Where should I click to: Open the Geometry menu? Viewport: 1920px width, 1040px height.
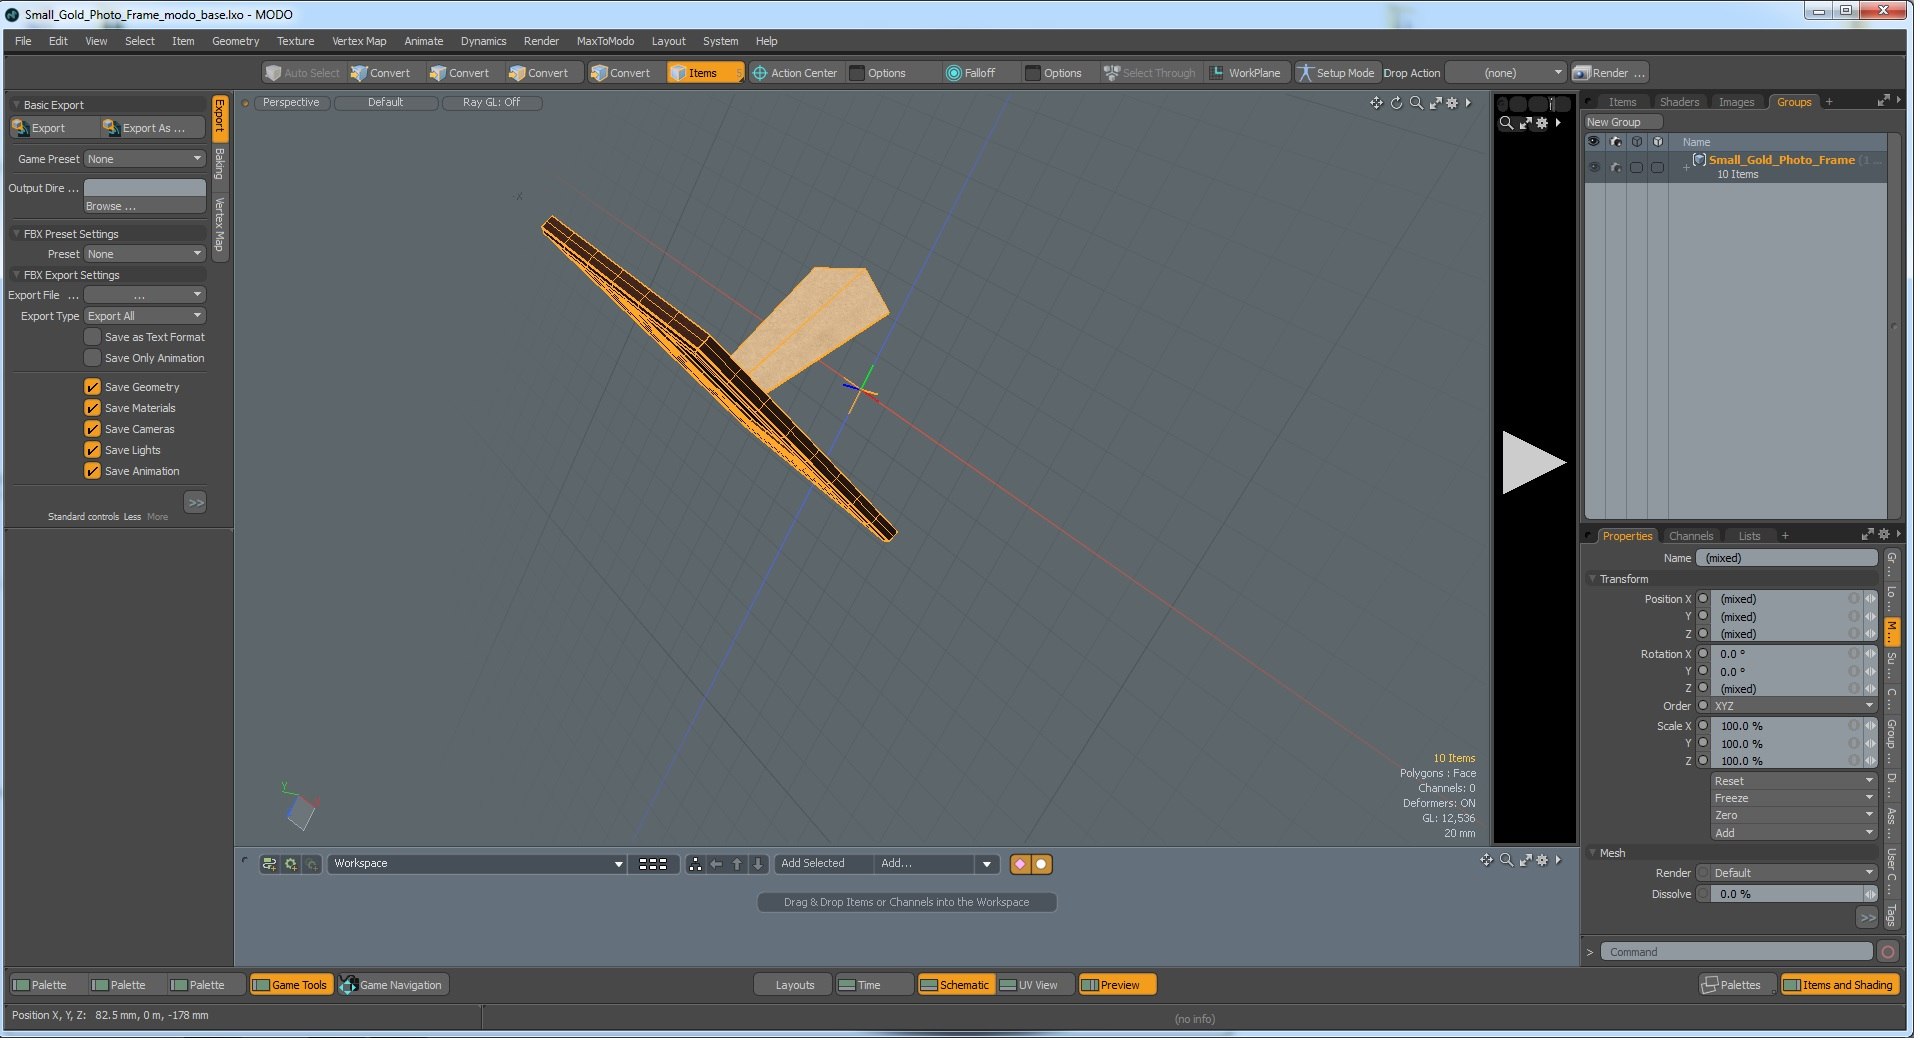tap(235, 41)
